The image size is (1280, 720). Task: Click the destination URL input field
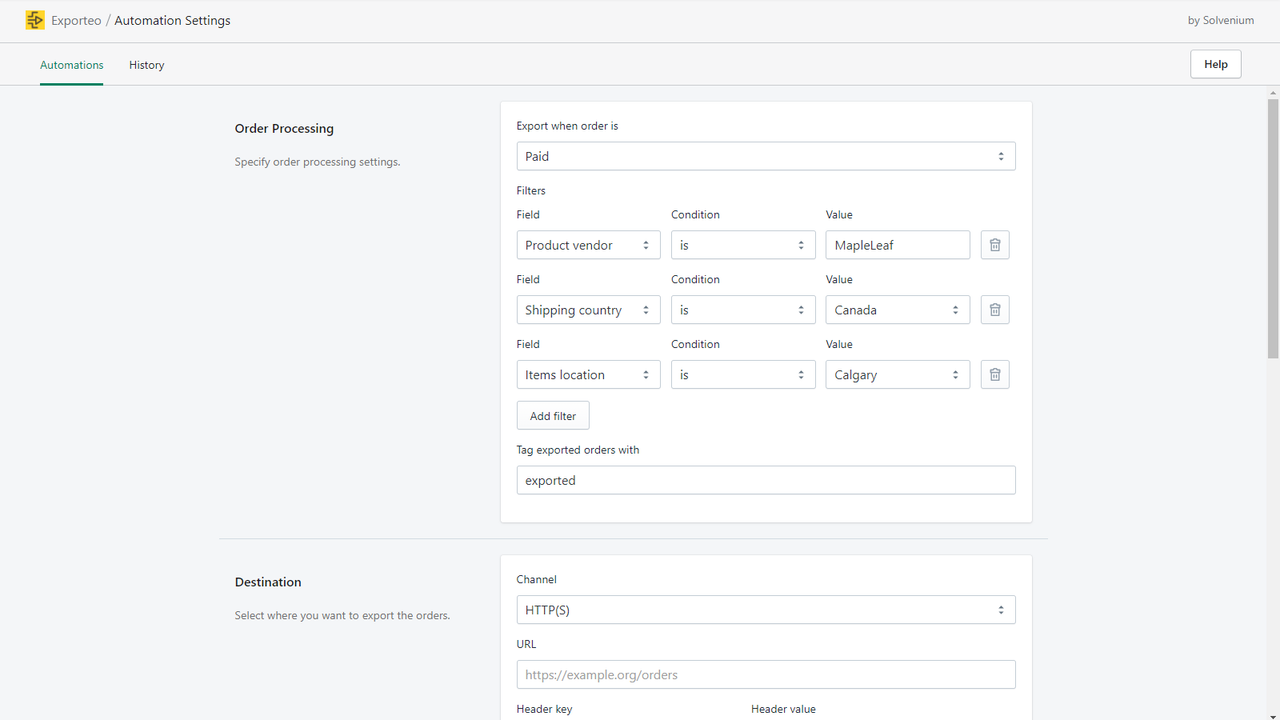pos(766,675)
